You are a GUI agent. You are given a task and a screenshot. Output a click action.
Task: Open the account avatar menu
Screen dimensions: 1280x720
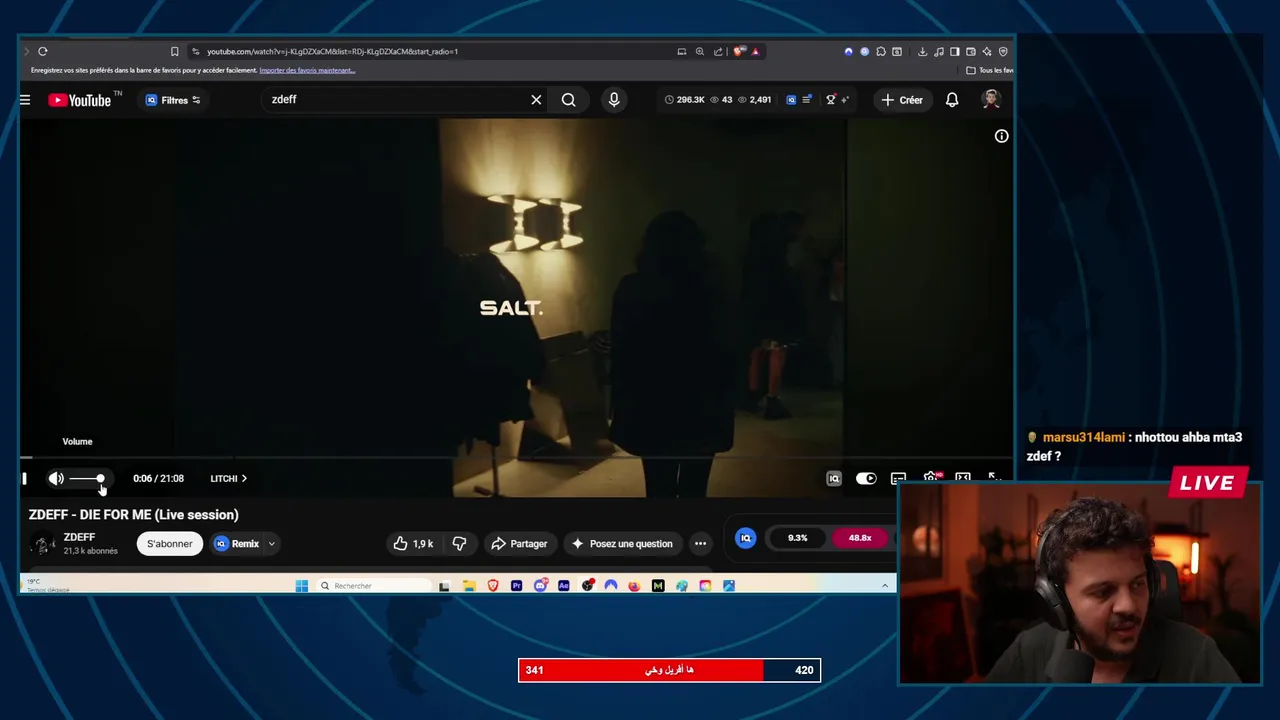991,100
